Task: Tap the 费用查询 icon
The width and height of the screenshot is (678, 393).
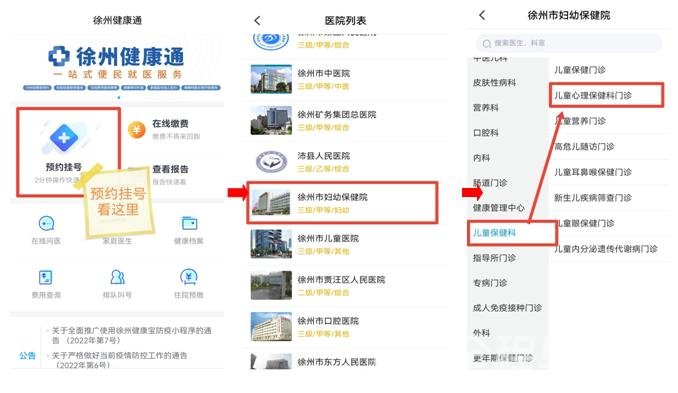Action: coord(46,277)
